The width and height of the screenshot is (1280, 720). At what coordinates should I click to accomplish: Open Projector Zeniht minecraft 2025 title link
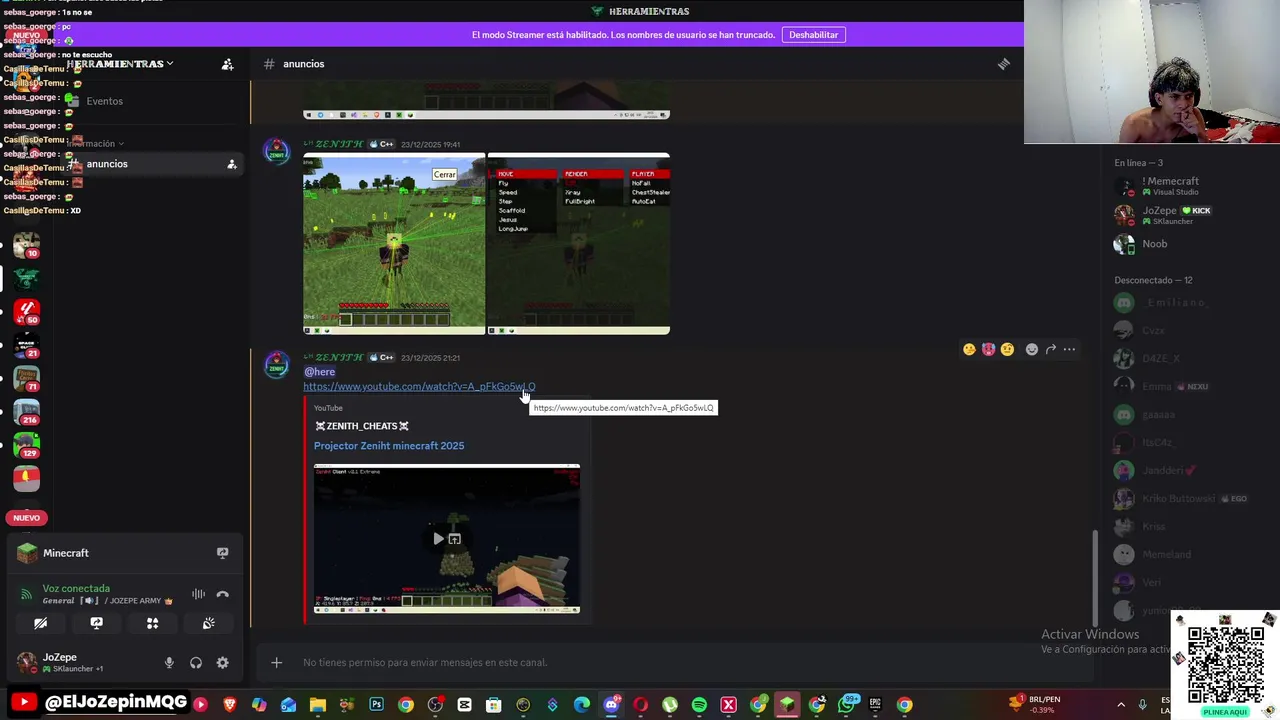389,446
